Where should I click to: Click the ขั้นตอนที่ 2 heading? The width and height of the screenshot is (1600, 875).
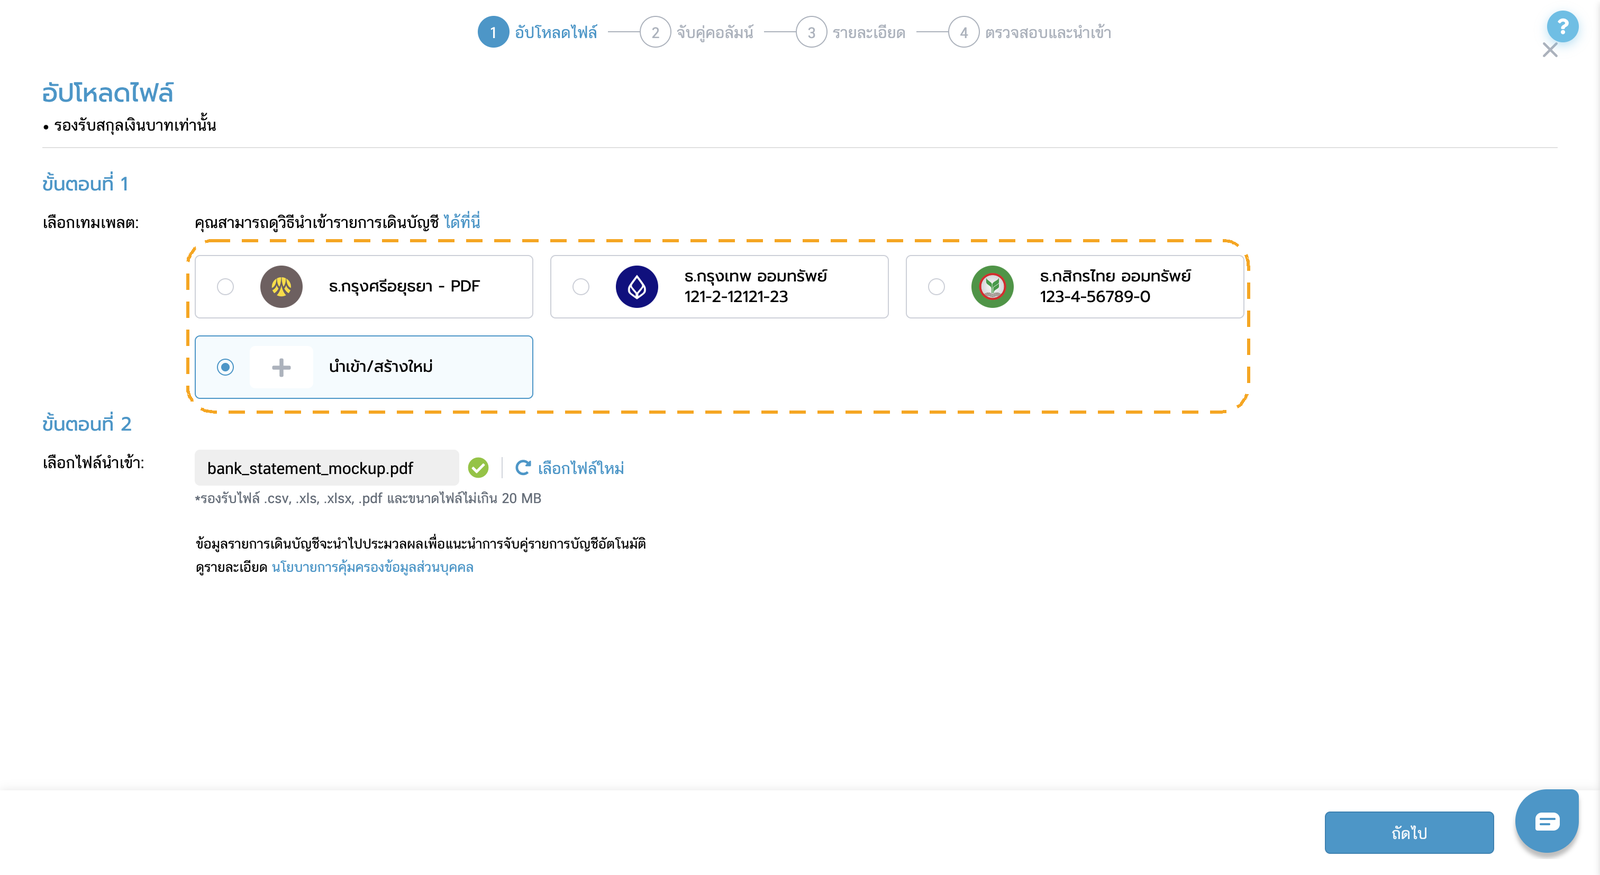[x=87, y=424]
